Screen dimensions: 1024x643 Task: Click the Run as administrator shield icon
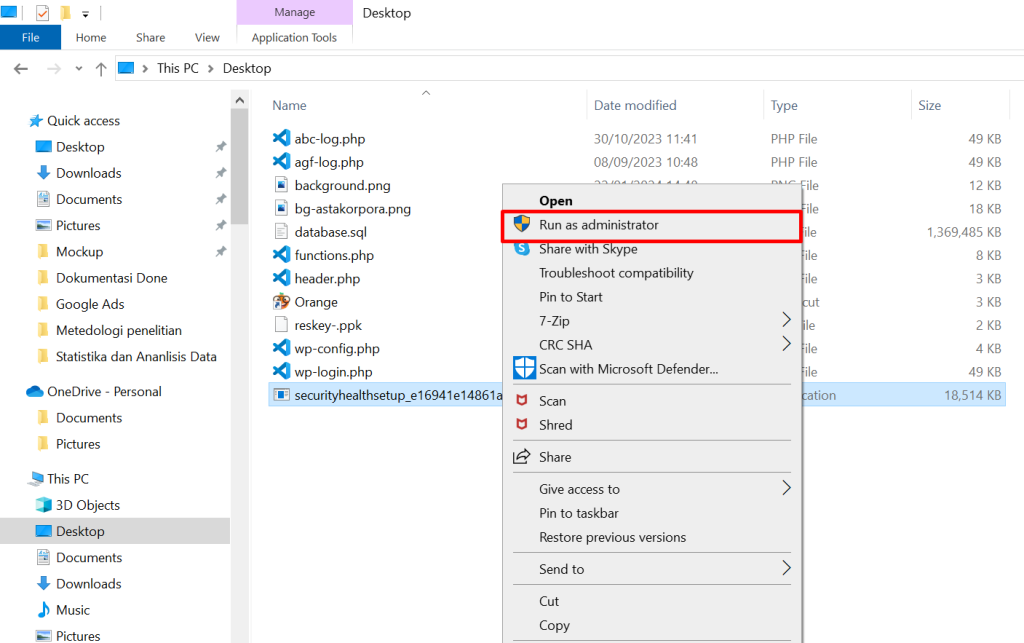(x=521, y=225)
